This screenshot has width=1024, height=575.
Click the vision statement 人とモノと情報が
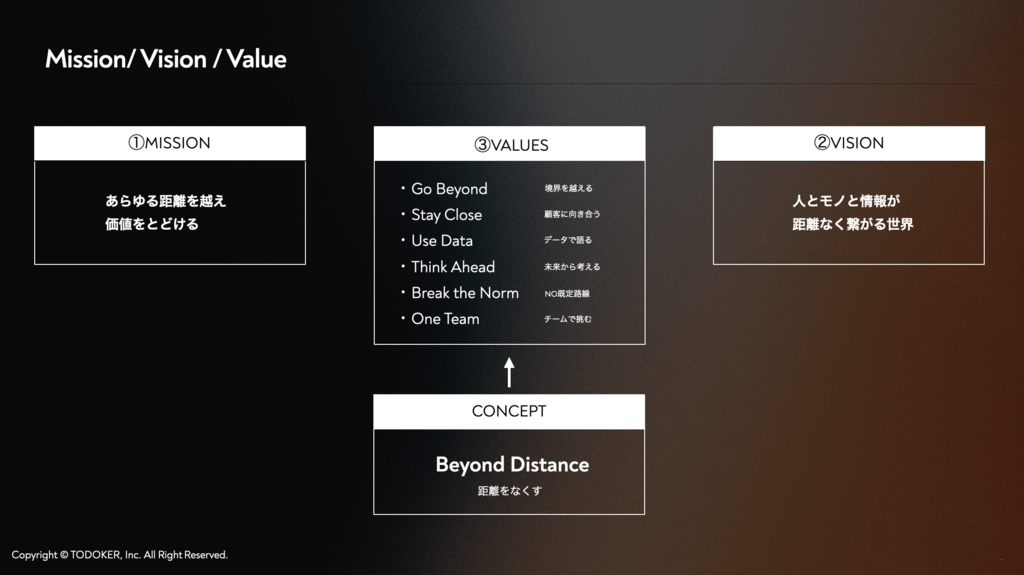tap(846, 201)
